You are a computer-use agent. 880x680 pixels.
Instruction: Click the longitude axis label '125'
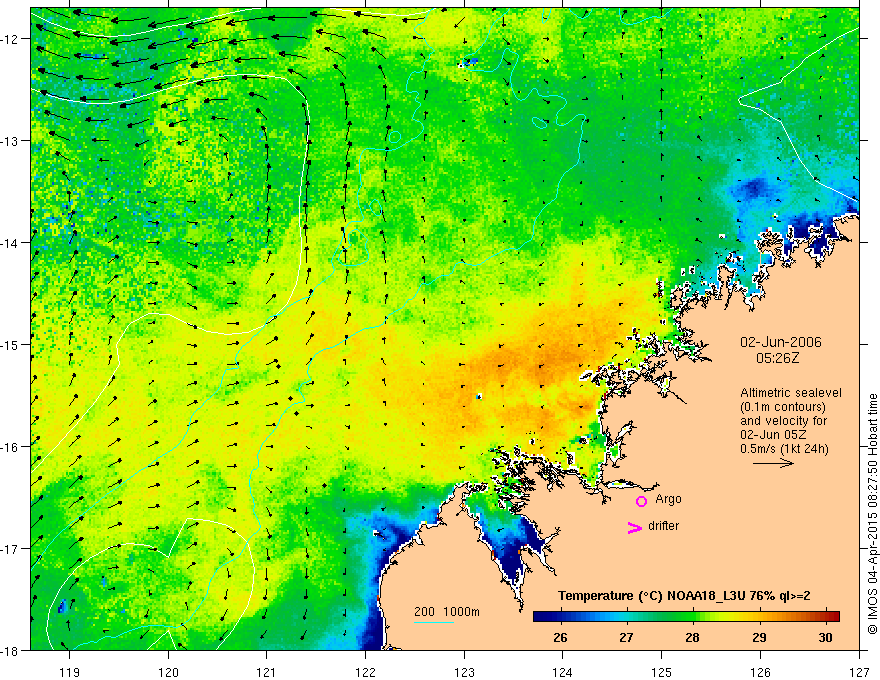tap(662, 672)
